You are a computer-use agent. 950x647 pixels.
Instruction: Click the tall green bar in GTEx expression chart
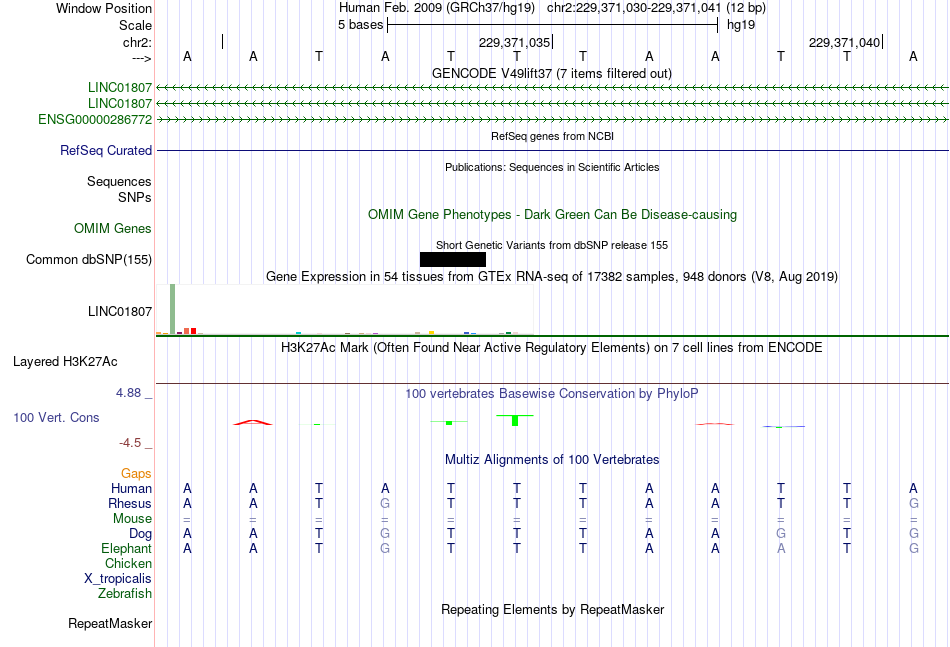(x=173, y=309)
